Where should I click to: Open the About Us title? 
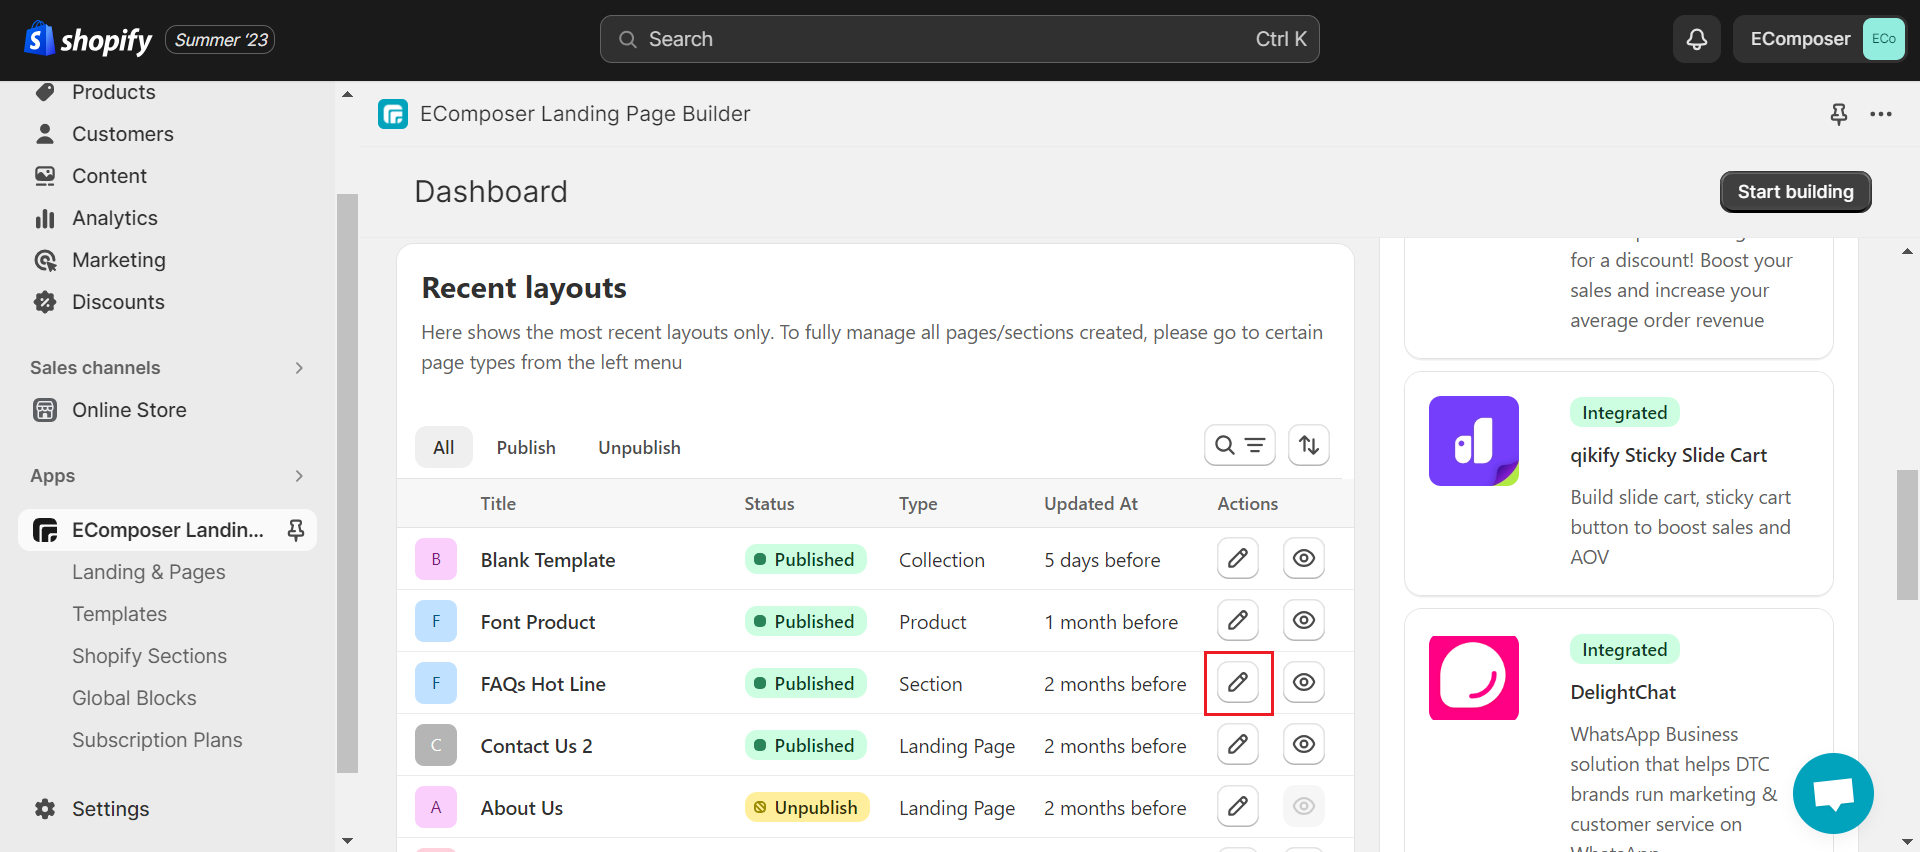tap(522, 808)
